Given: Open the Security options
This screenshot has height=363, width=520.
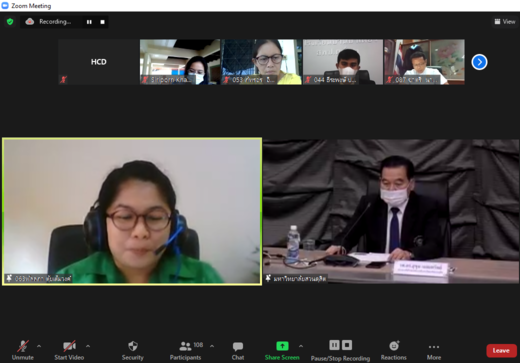Looking at the screenshot, I should pos(133,350).
